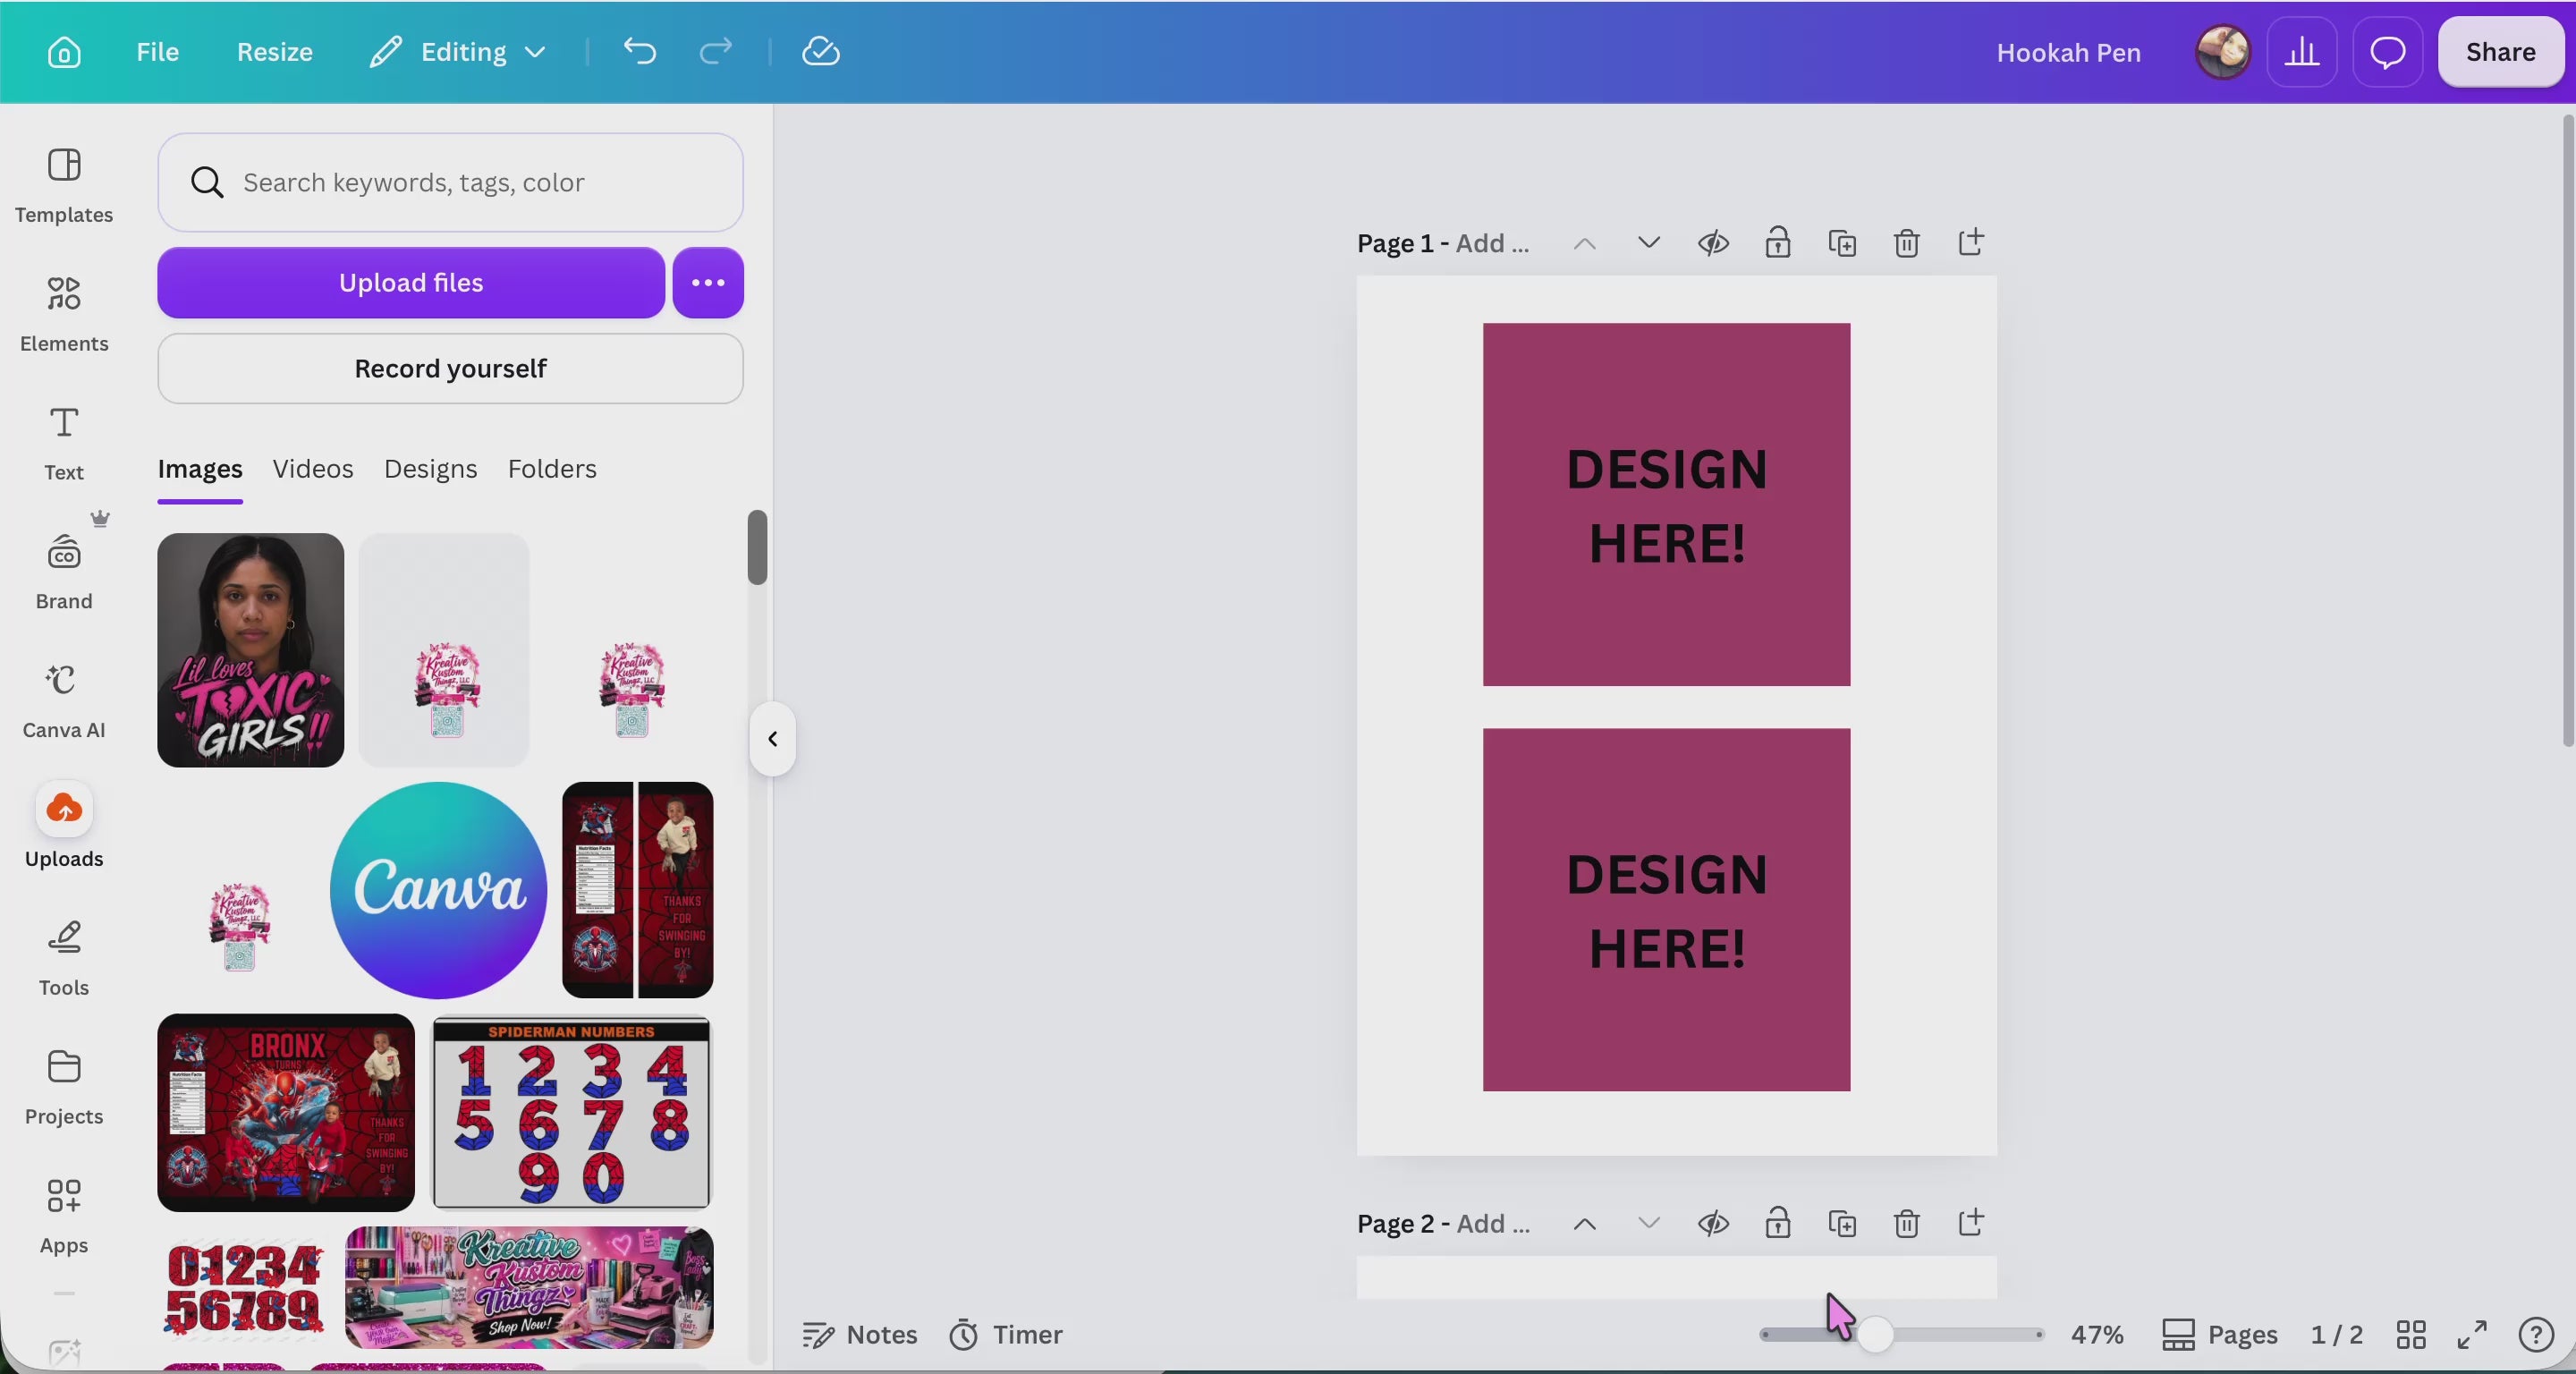Click the zoom slider handle
The width and height of the screenshot is (2576, 1374).
point(1876,1335)
